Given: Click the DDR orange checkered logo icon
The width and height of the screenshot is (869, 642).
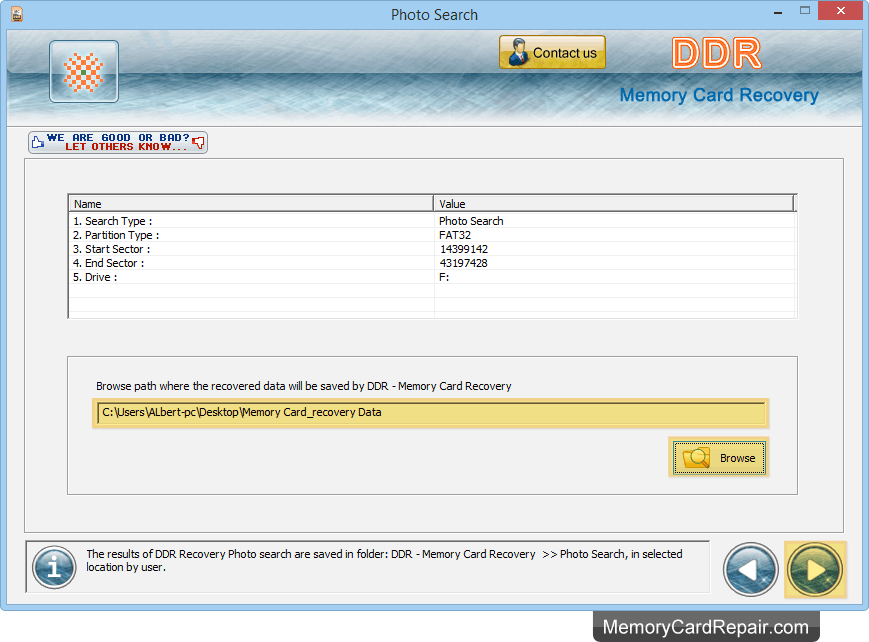Looking at the screenshot, I should 84,72.
